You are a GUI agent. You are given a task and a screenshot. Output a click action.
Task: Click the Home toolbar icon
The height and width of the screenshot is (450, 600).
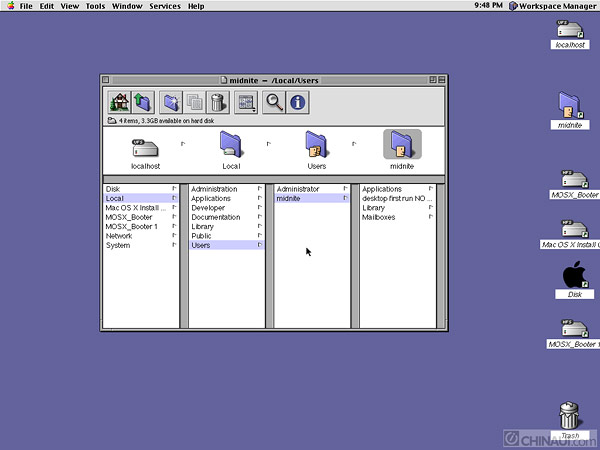(x=118, y=101)
